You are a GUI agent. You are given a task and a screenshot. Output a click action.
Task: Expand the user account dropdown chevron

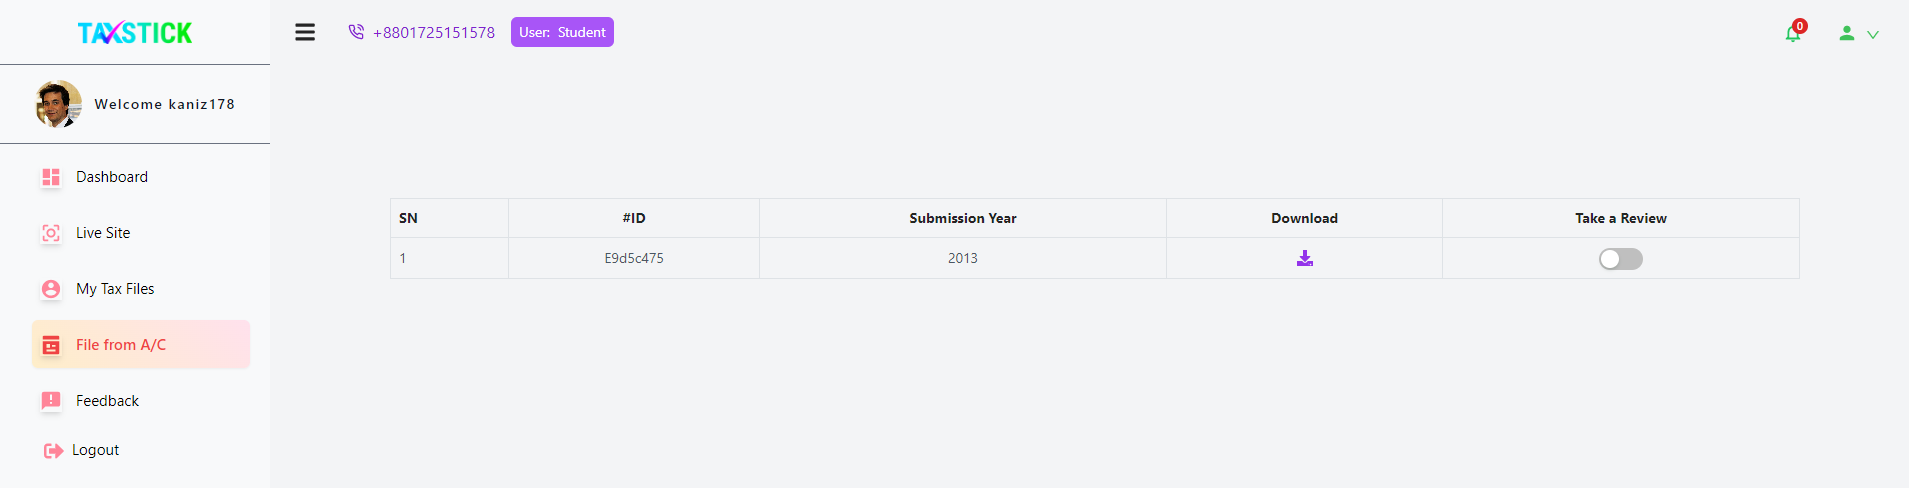1873,34
